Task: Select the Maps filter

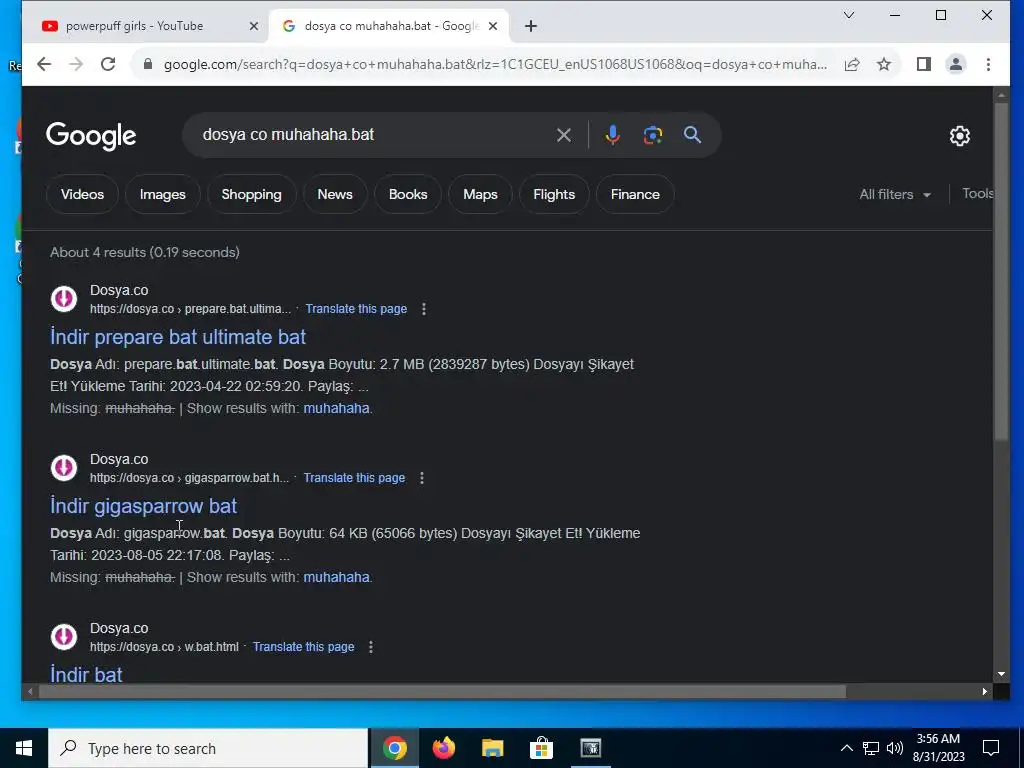Action: click(480, 195)
